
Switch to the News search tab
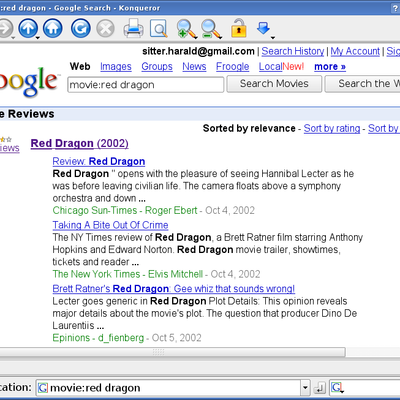click(x=194, y=67)
